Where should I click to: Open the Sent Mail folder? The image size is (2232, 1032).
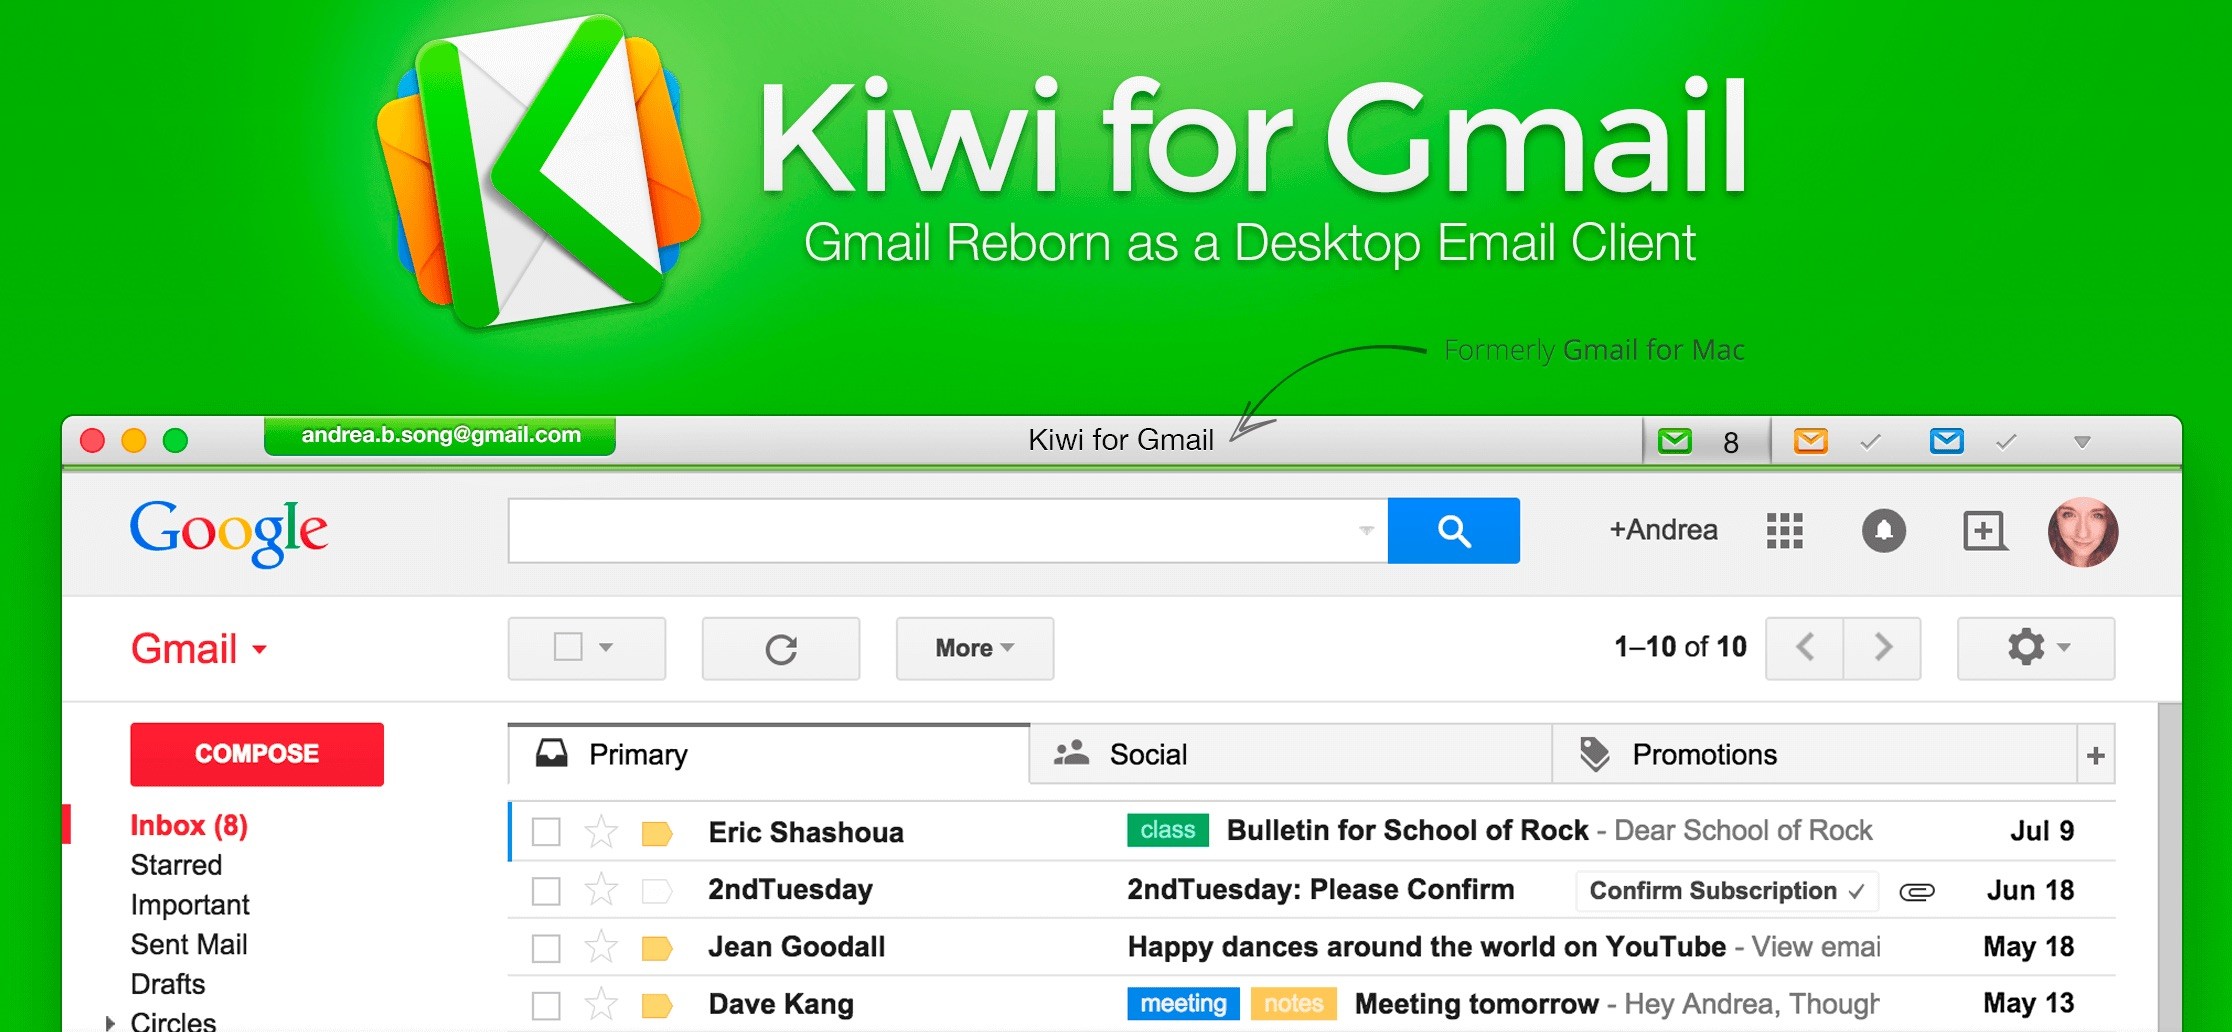(x=189, y=945)
